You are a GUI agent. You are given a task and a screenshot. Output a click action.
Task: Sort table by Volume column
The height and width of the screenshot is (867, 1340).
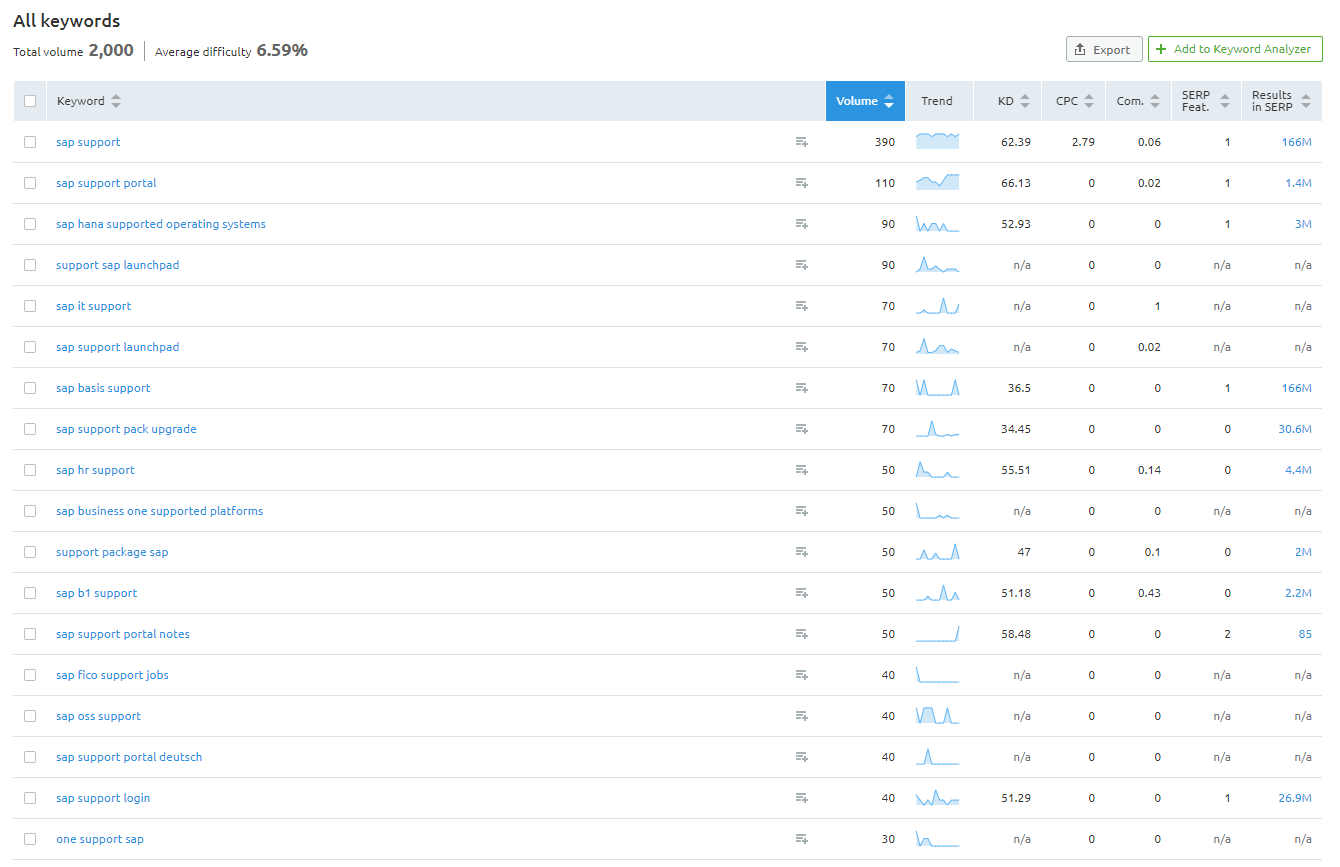click(x=865, y=101)
